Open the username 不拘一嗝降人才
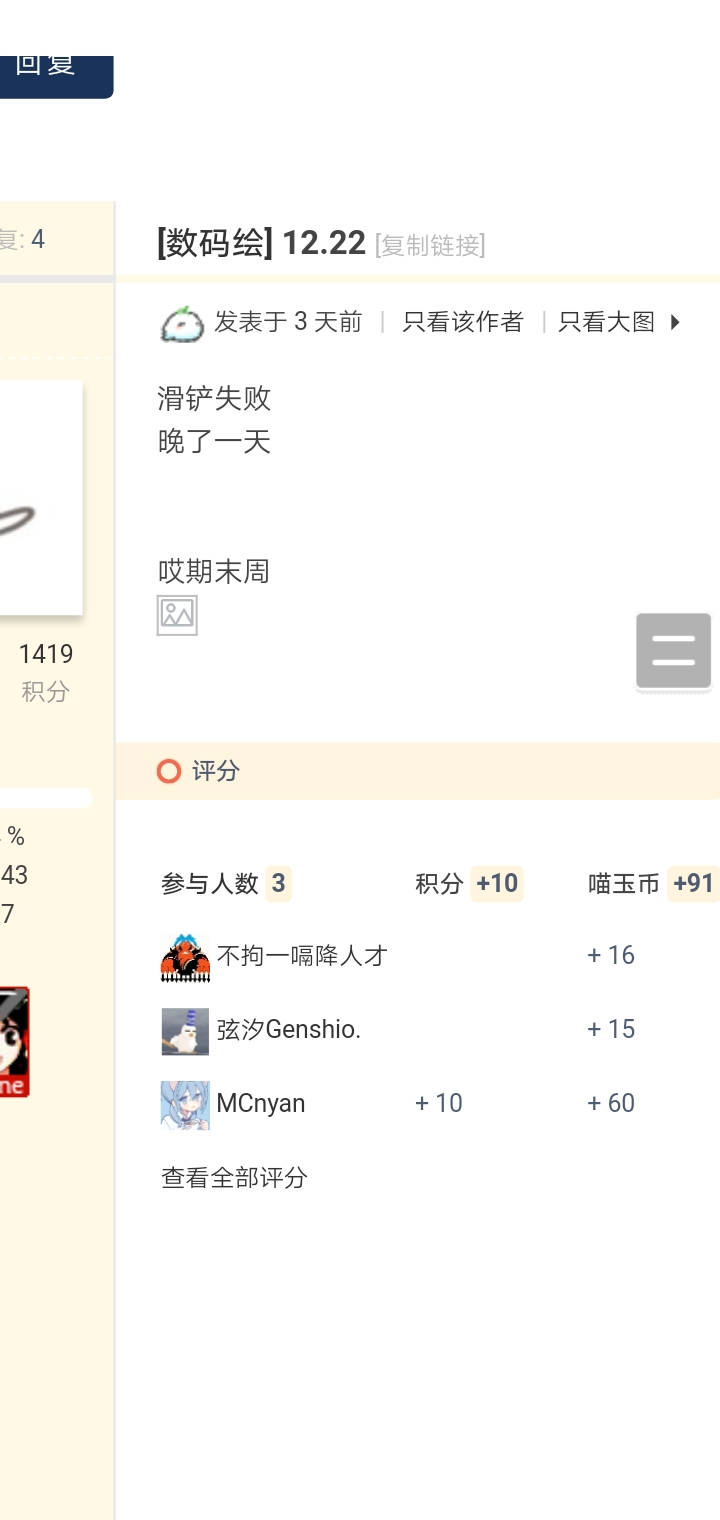Screen dimensions: 720x1520 point(302,956)
